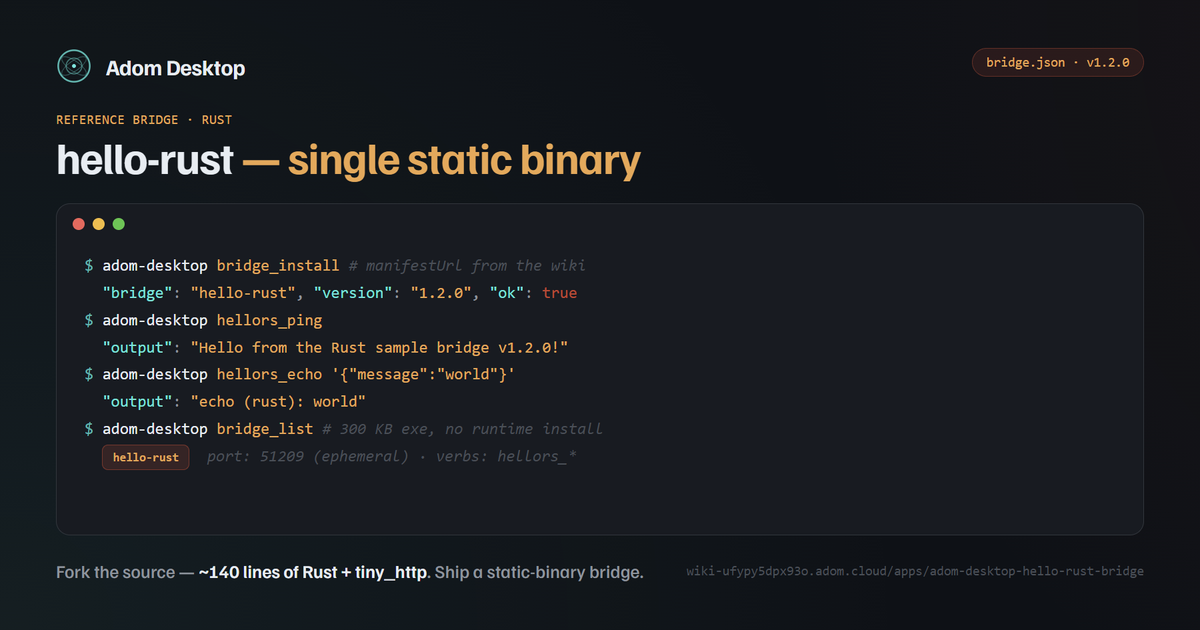Click the 'true' value after "ok"
Screen dimensions: 1200x630
tap(560, 293)
